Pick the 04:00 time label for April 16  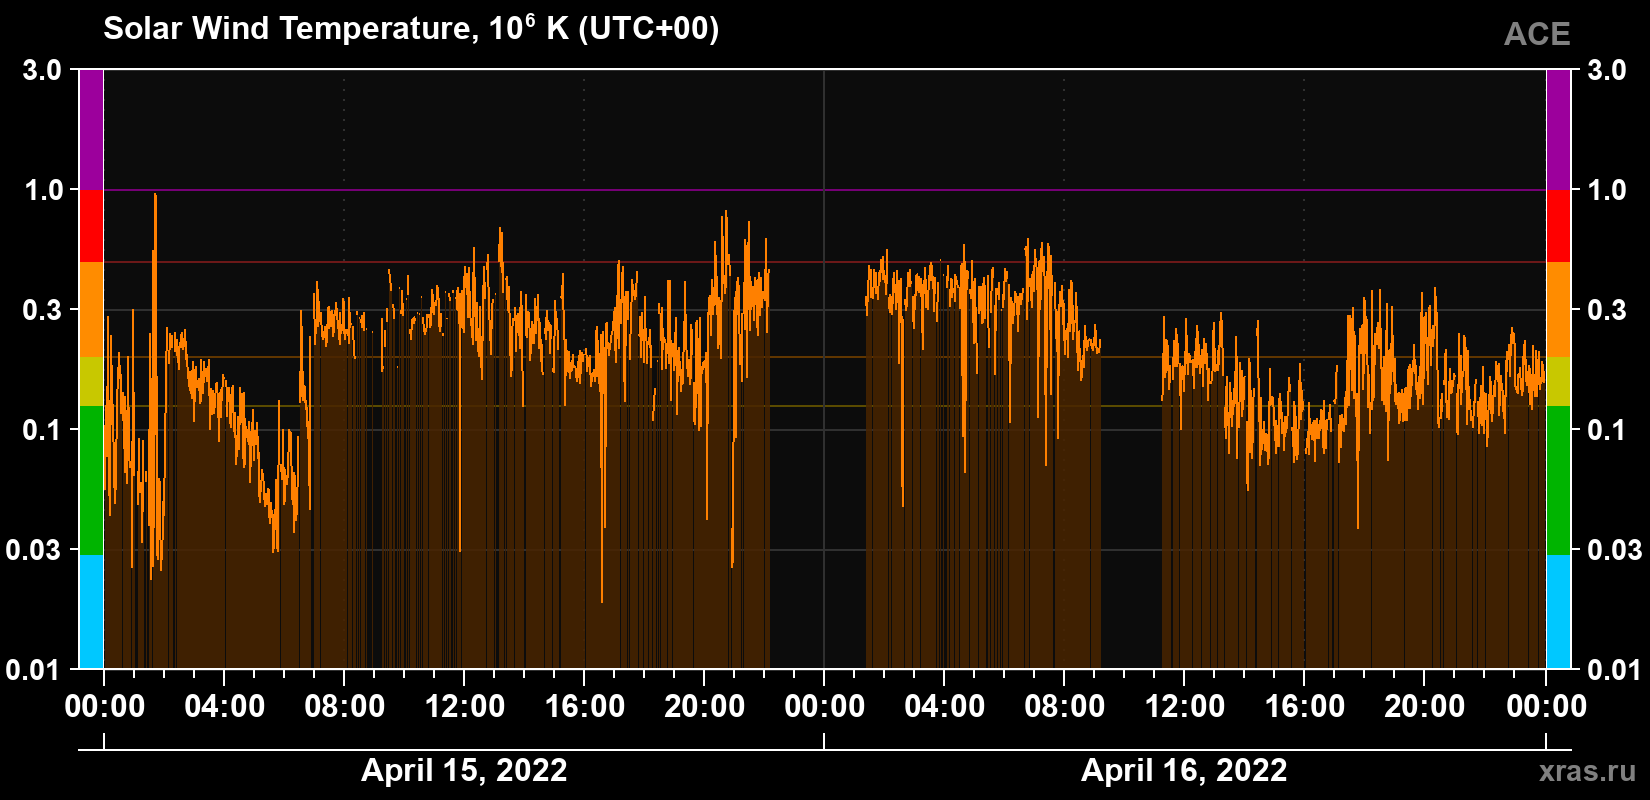tap(945, 707)
